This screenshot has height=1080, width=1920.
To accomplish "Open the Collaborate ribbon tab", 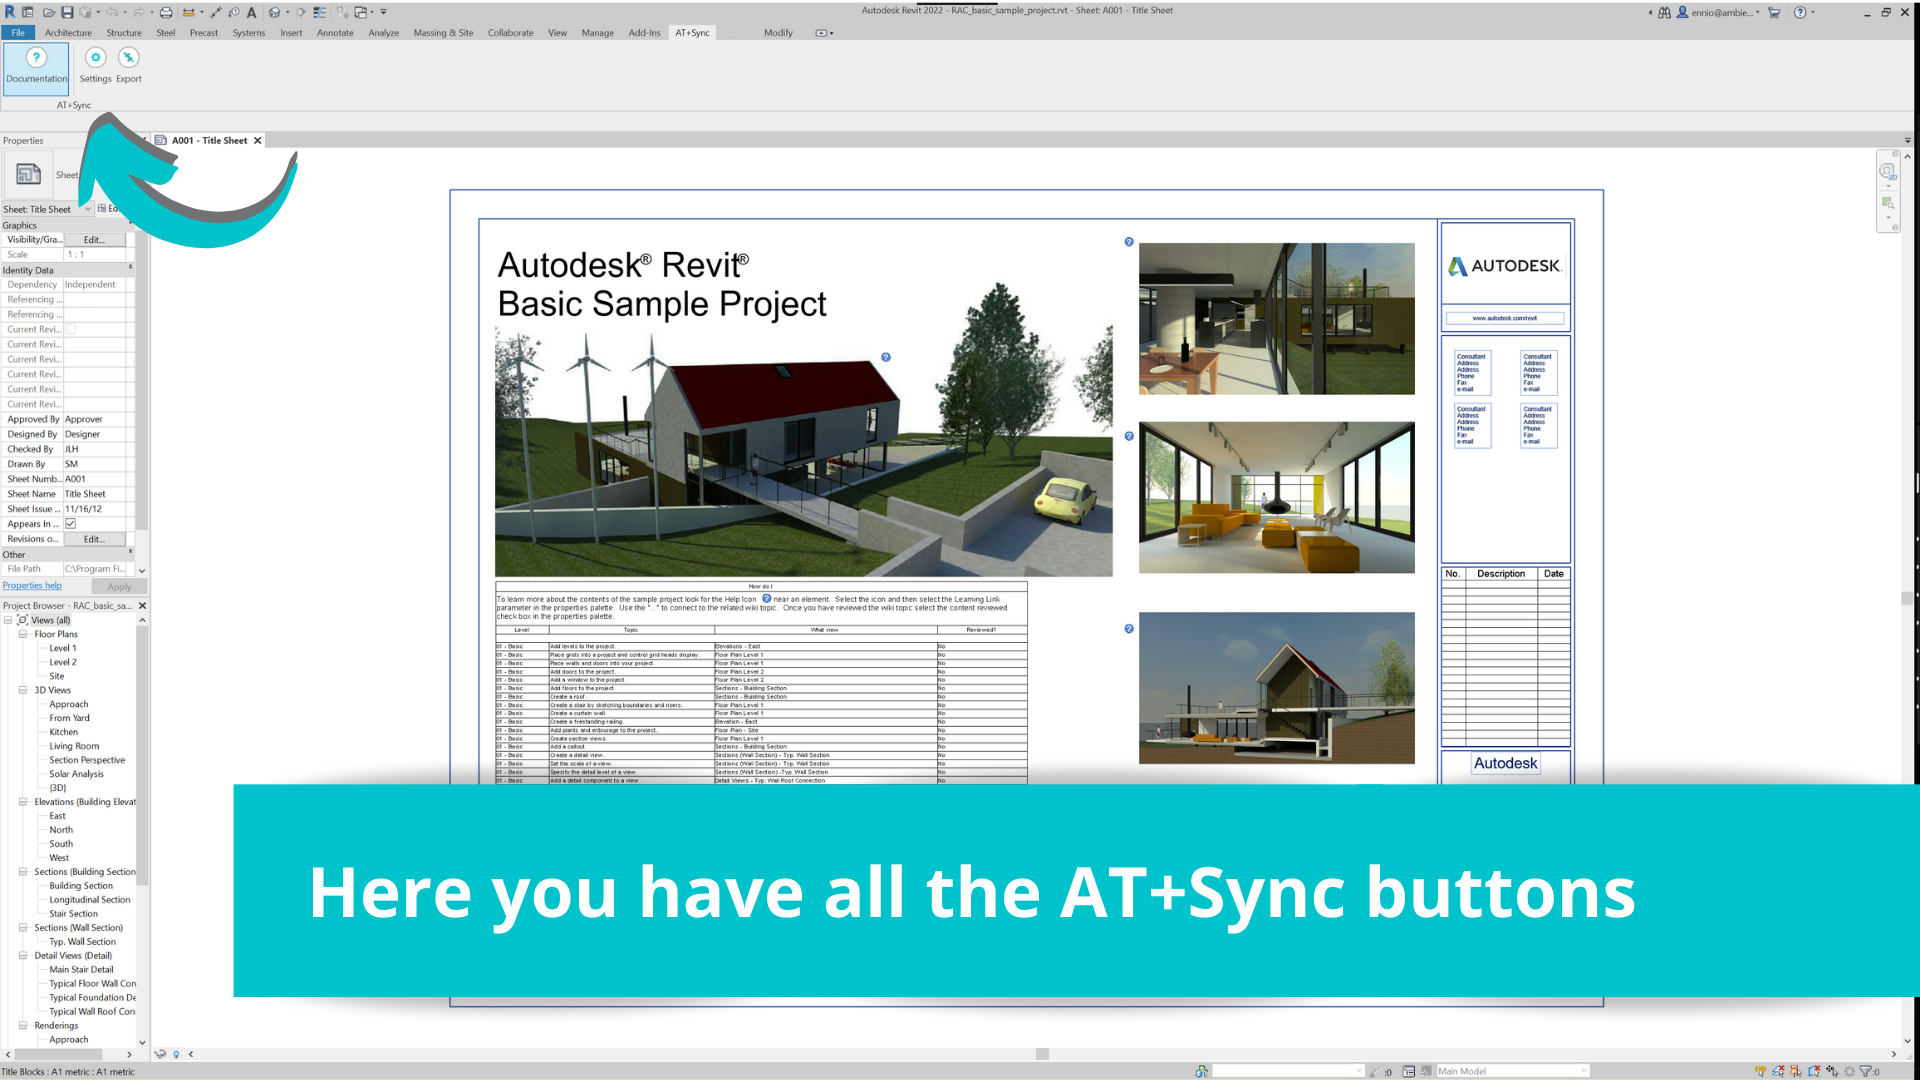I will pyautogui.click(x=510, y=33).
